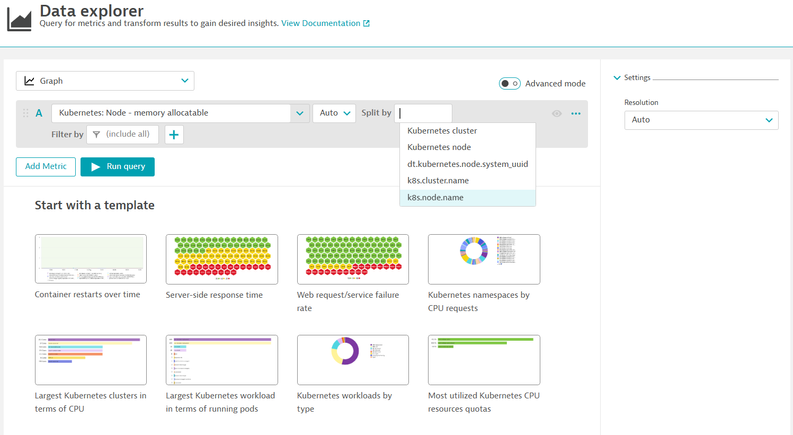The image size is (793, 435).
Task: Click the drag handle beside metric A
Action: pyautogui.click(x=26, y=114)
